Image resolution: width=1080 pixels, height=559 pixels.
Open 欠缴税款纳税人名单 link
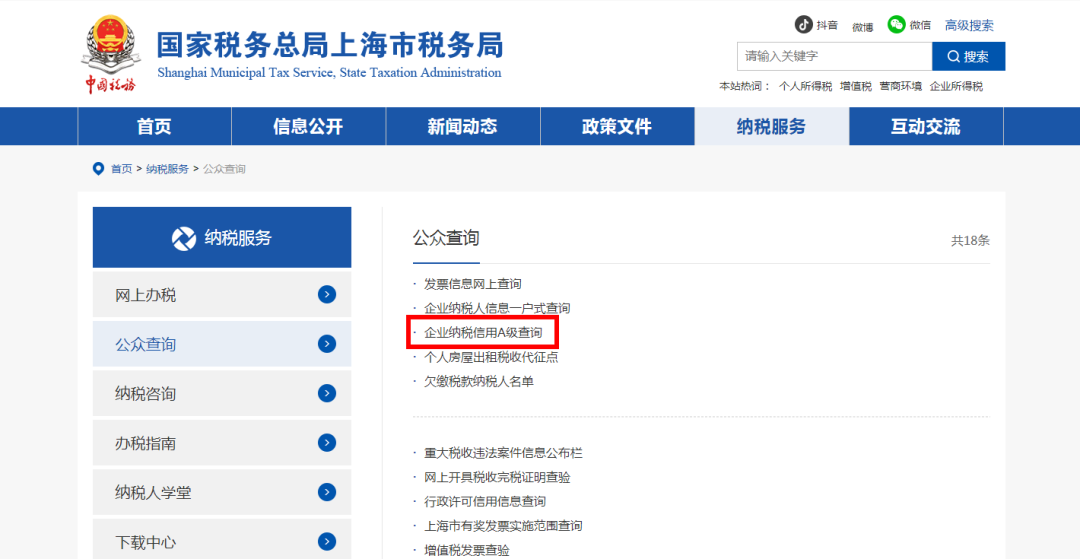[479, 381]
